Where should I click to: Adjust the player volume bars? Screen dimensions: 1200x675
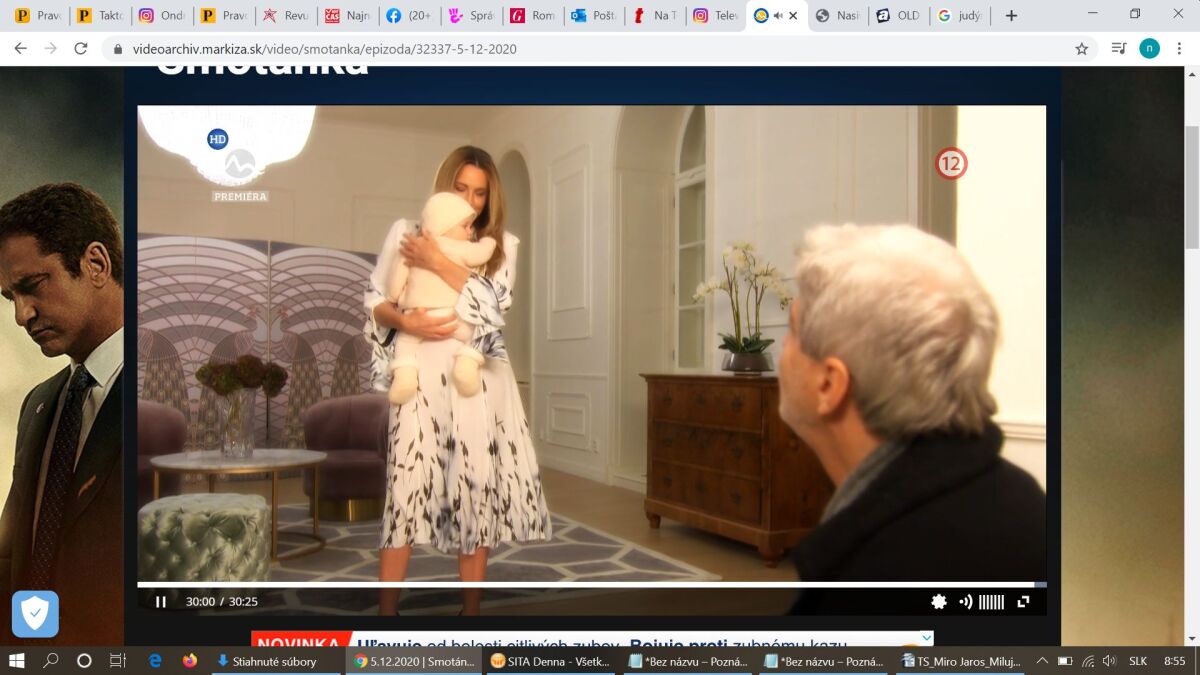click(991, 601)
